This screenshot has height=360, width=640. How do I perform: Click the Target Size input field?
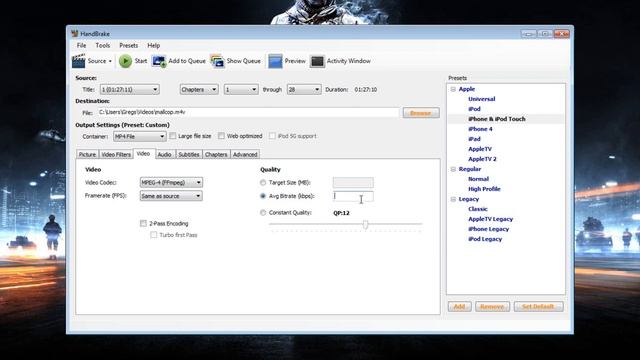tap(353, 182)
